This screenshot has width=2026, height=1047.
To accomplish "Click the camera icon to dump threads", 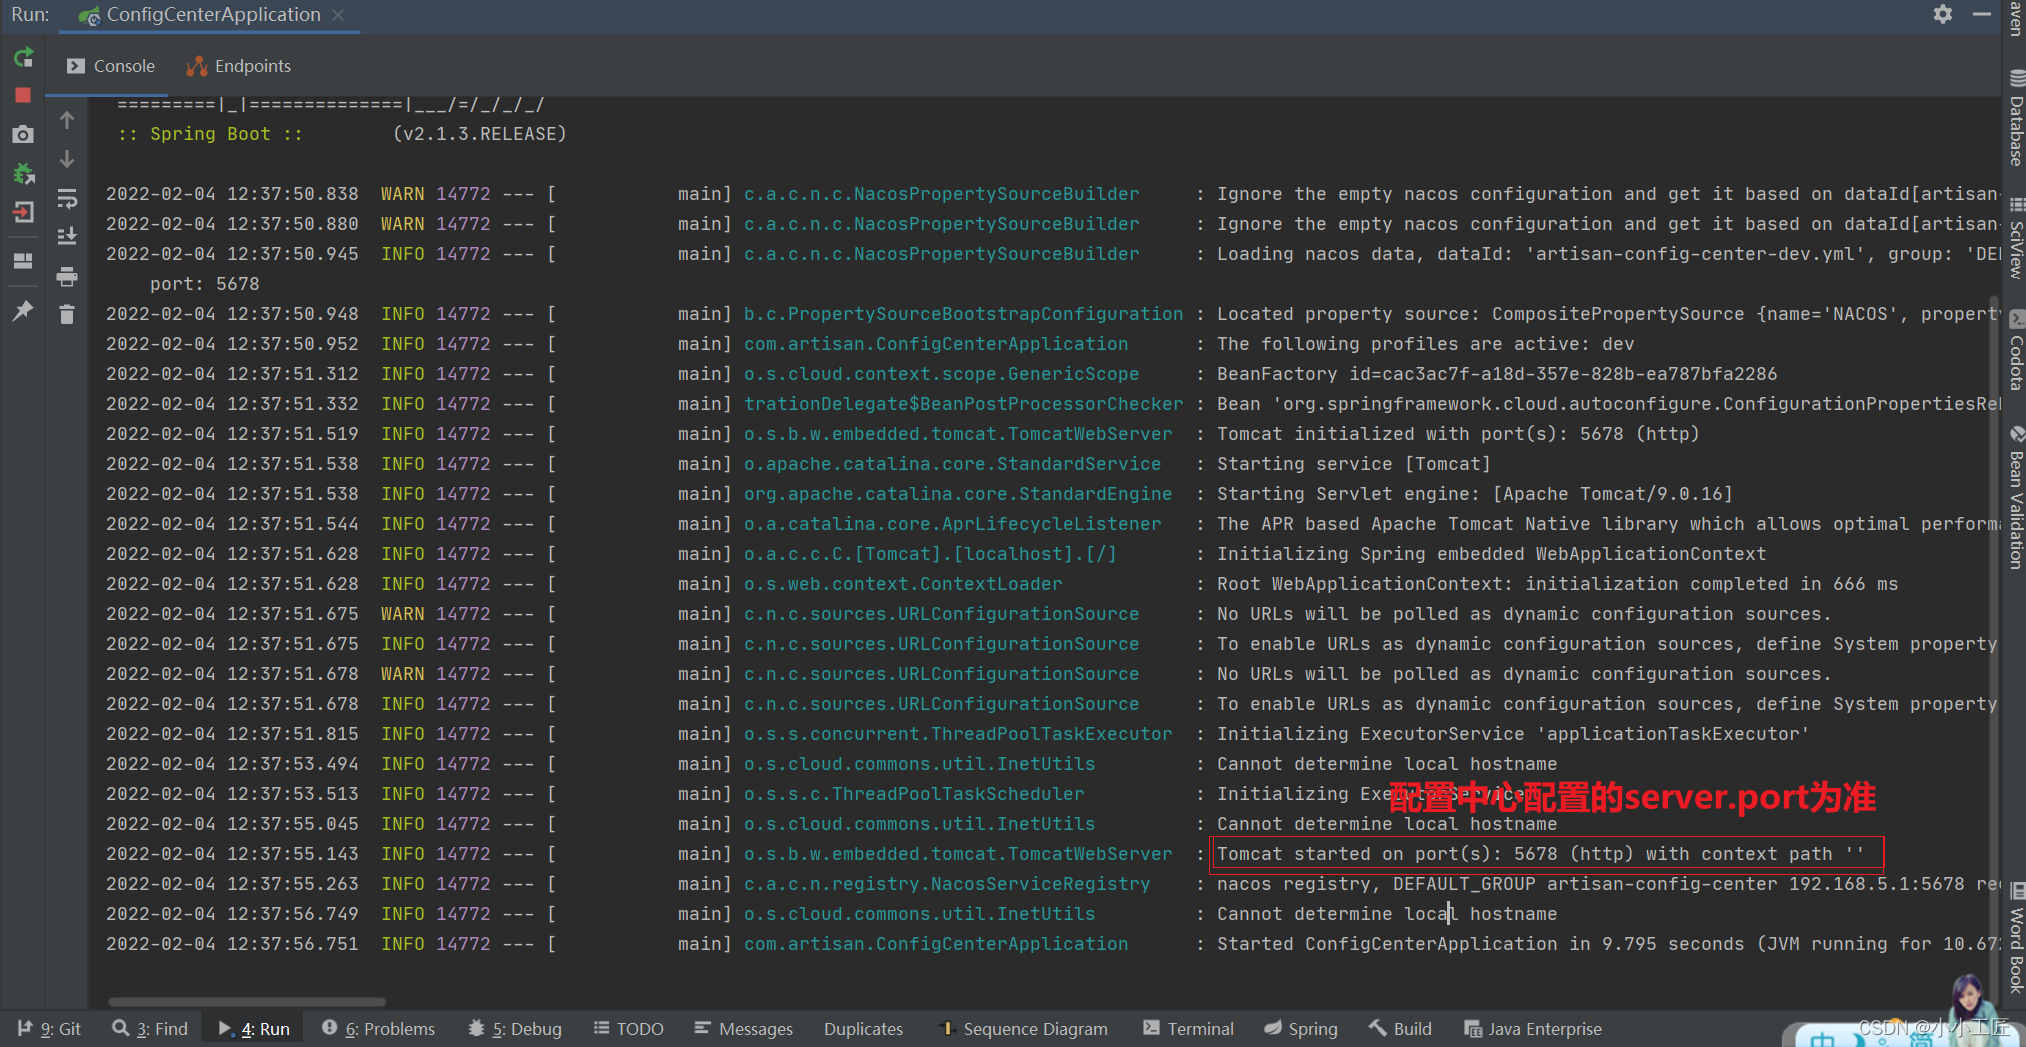I will pyautogui.click(x=23, y=134).
